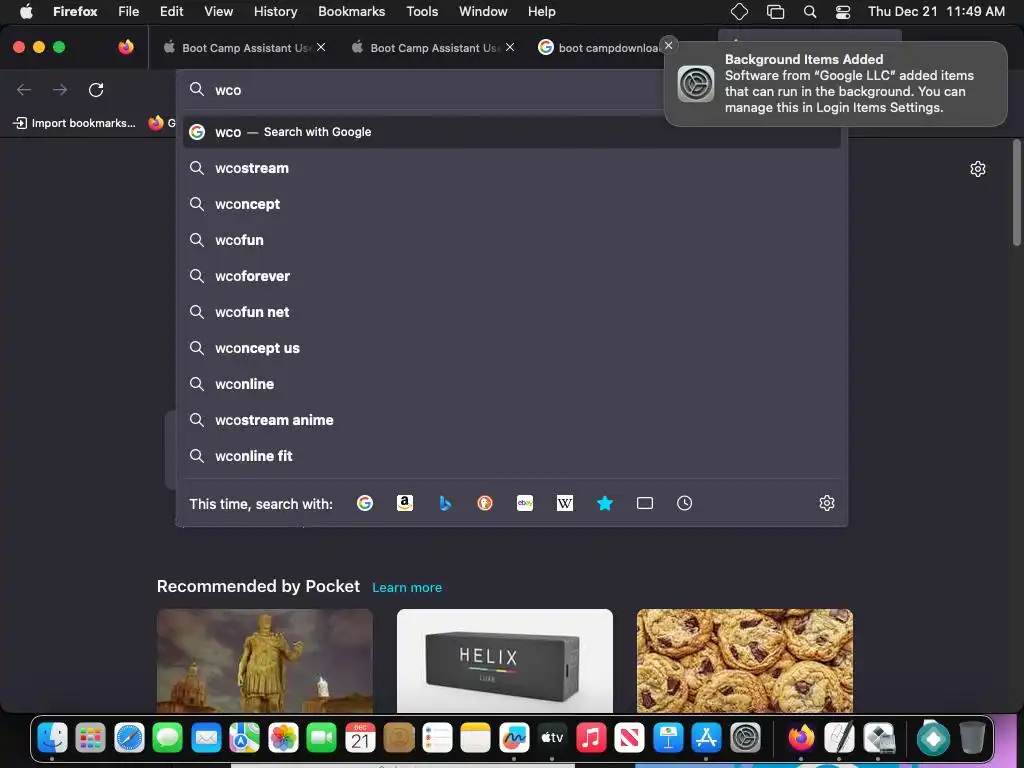
Task: Open Photos from the Dock
Action: click(283, 738)
